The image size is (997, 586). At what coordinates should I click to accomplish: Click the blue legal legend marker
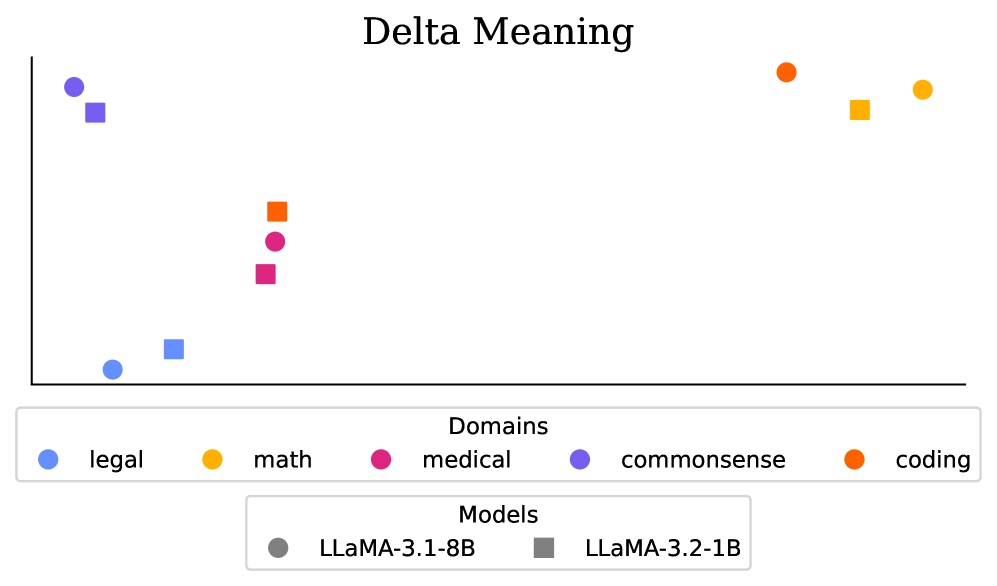click(48, 460)
